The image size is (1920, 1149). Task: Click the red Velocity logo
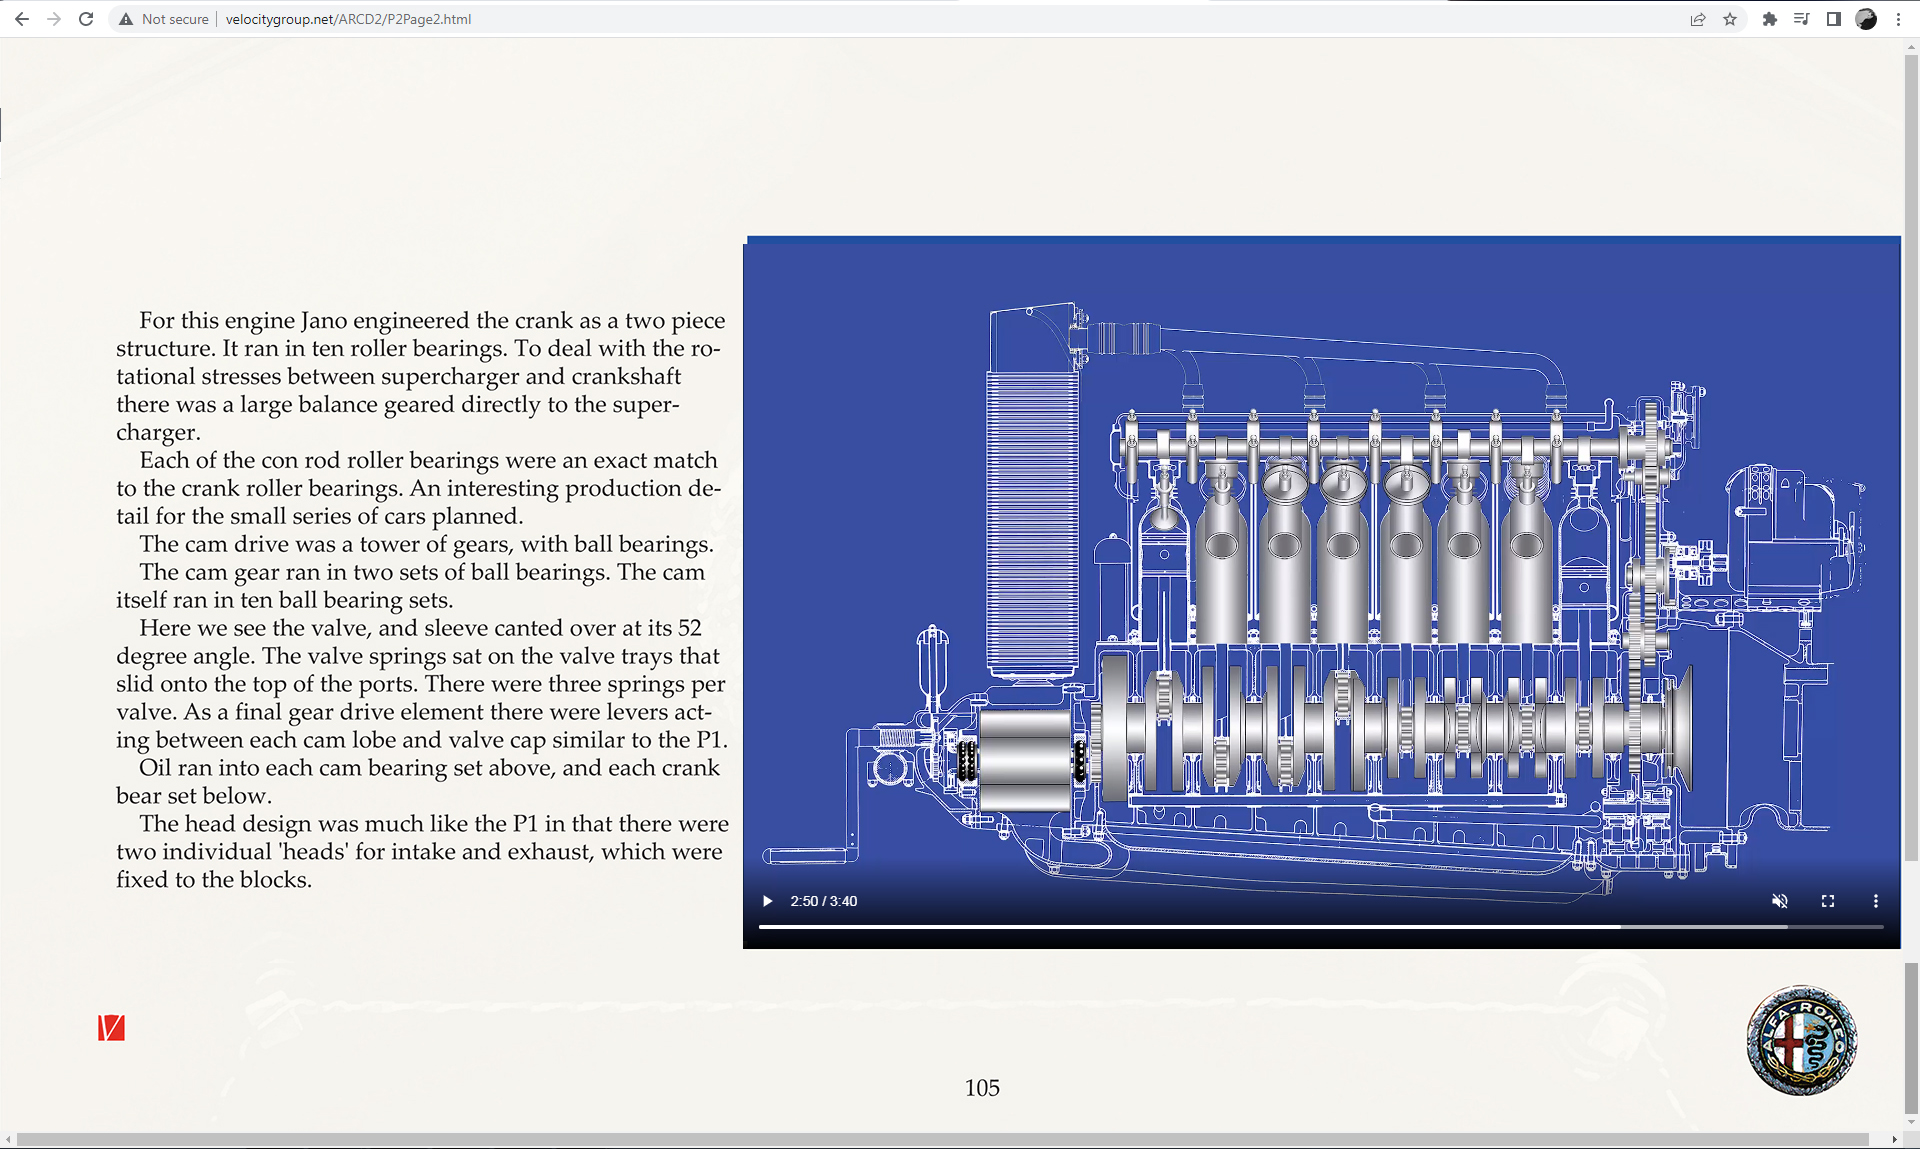(x=111, y=1028)
